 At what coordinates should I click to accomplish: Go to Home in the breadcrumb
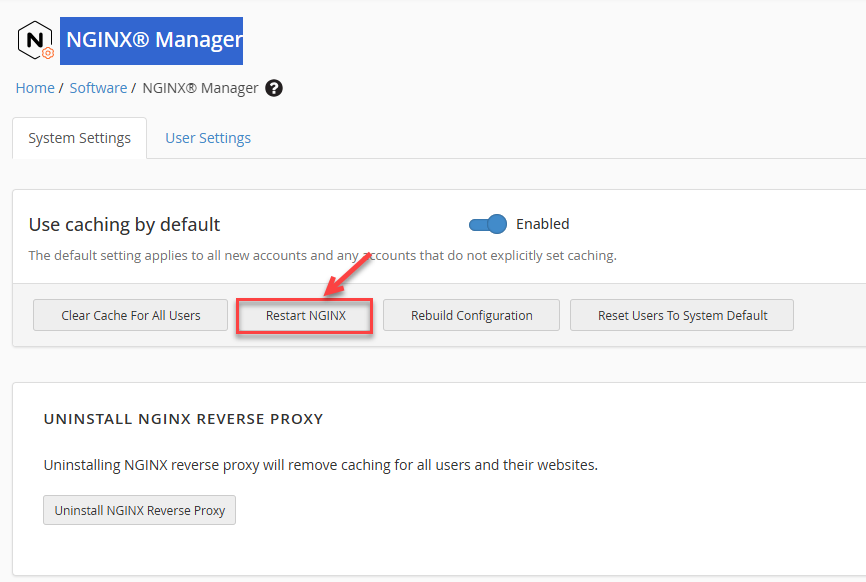click(x=35, y=88)
